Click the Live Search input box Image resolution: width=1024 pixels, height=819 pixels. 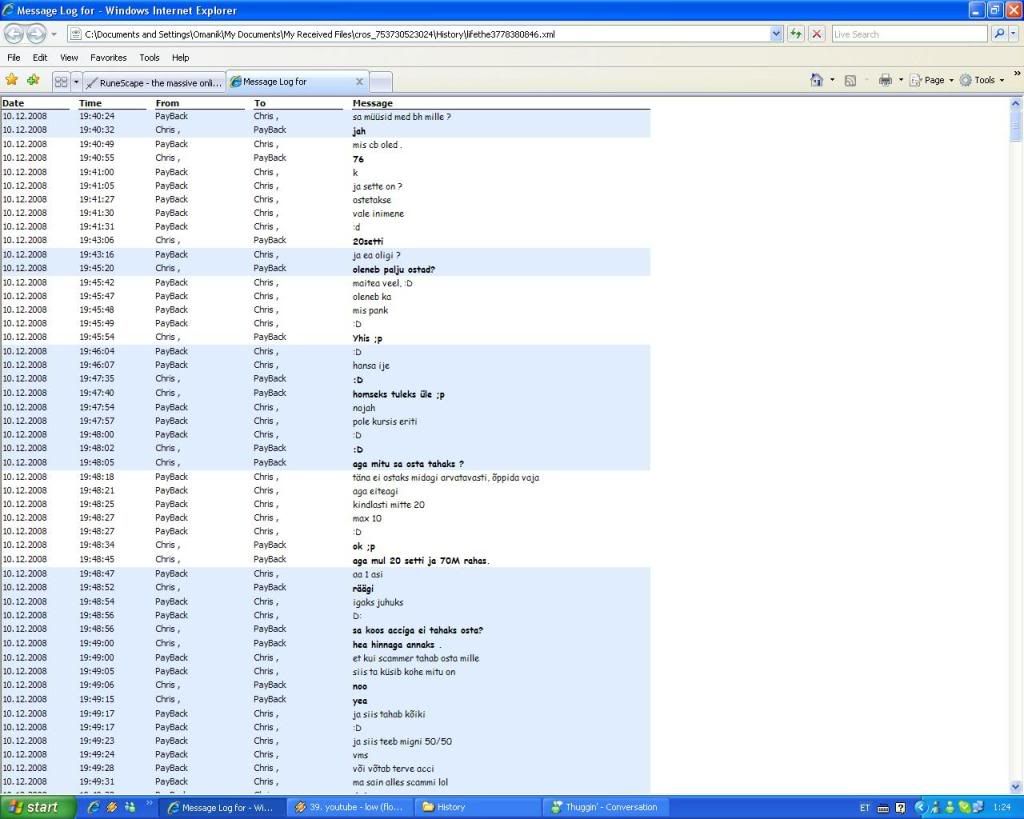pos(908,34)
